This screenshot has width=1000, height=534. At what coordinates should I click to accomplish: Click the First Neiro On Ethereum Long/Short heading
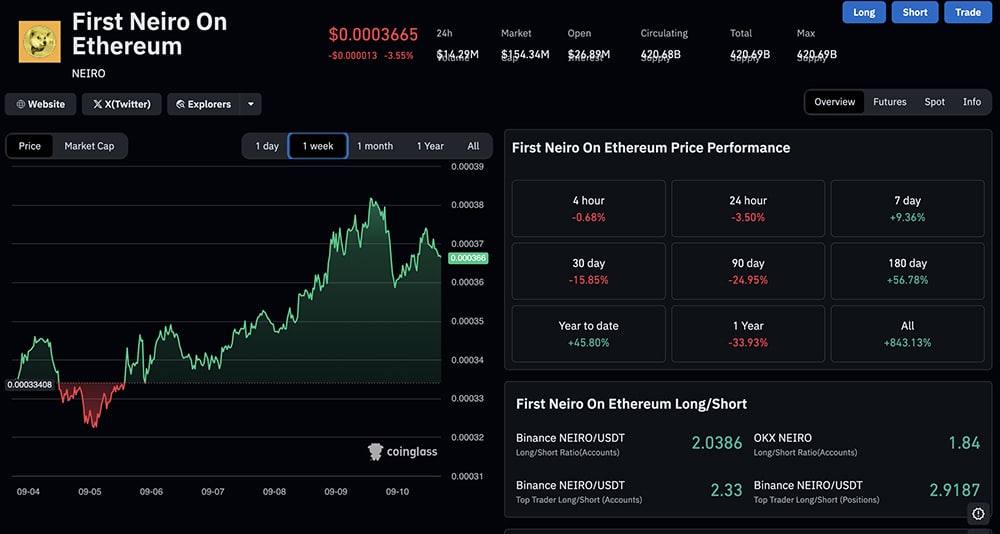pos(631,404)
